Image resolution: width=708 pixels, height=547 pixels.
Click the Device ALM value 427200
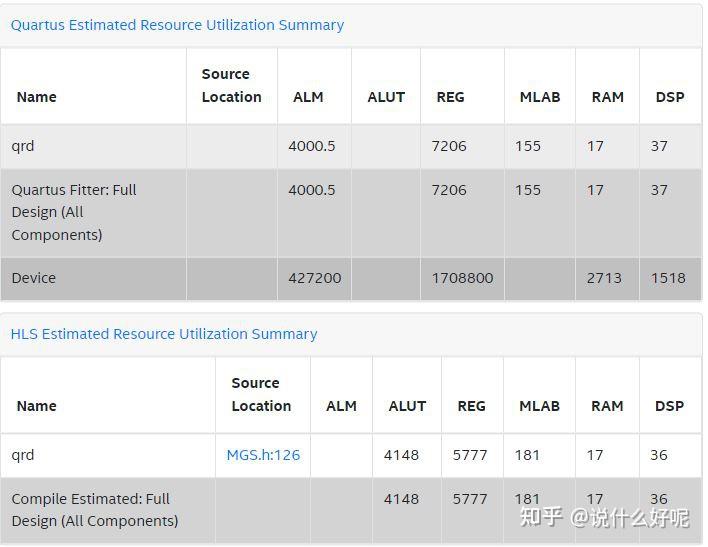click(x=314, y=278)
